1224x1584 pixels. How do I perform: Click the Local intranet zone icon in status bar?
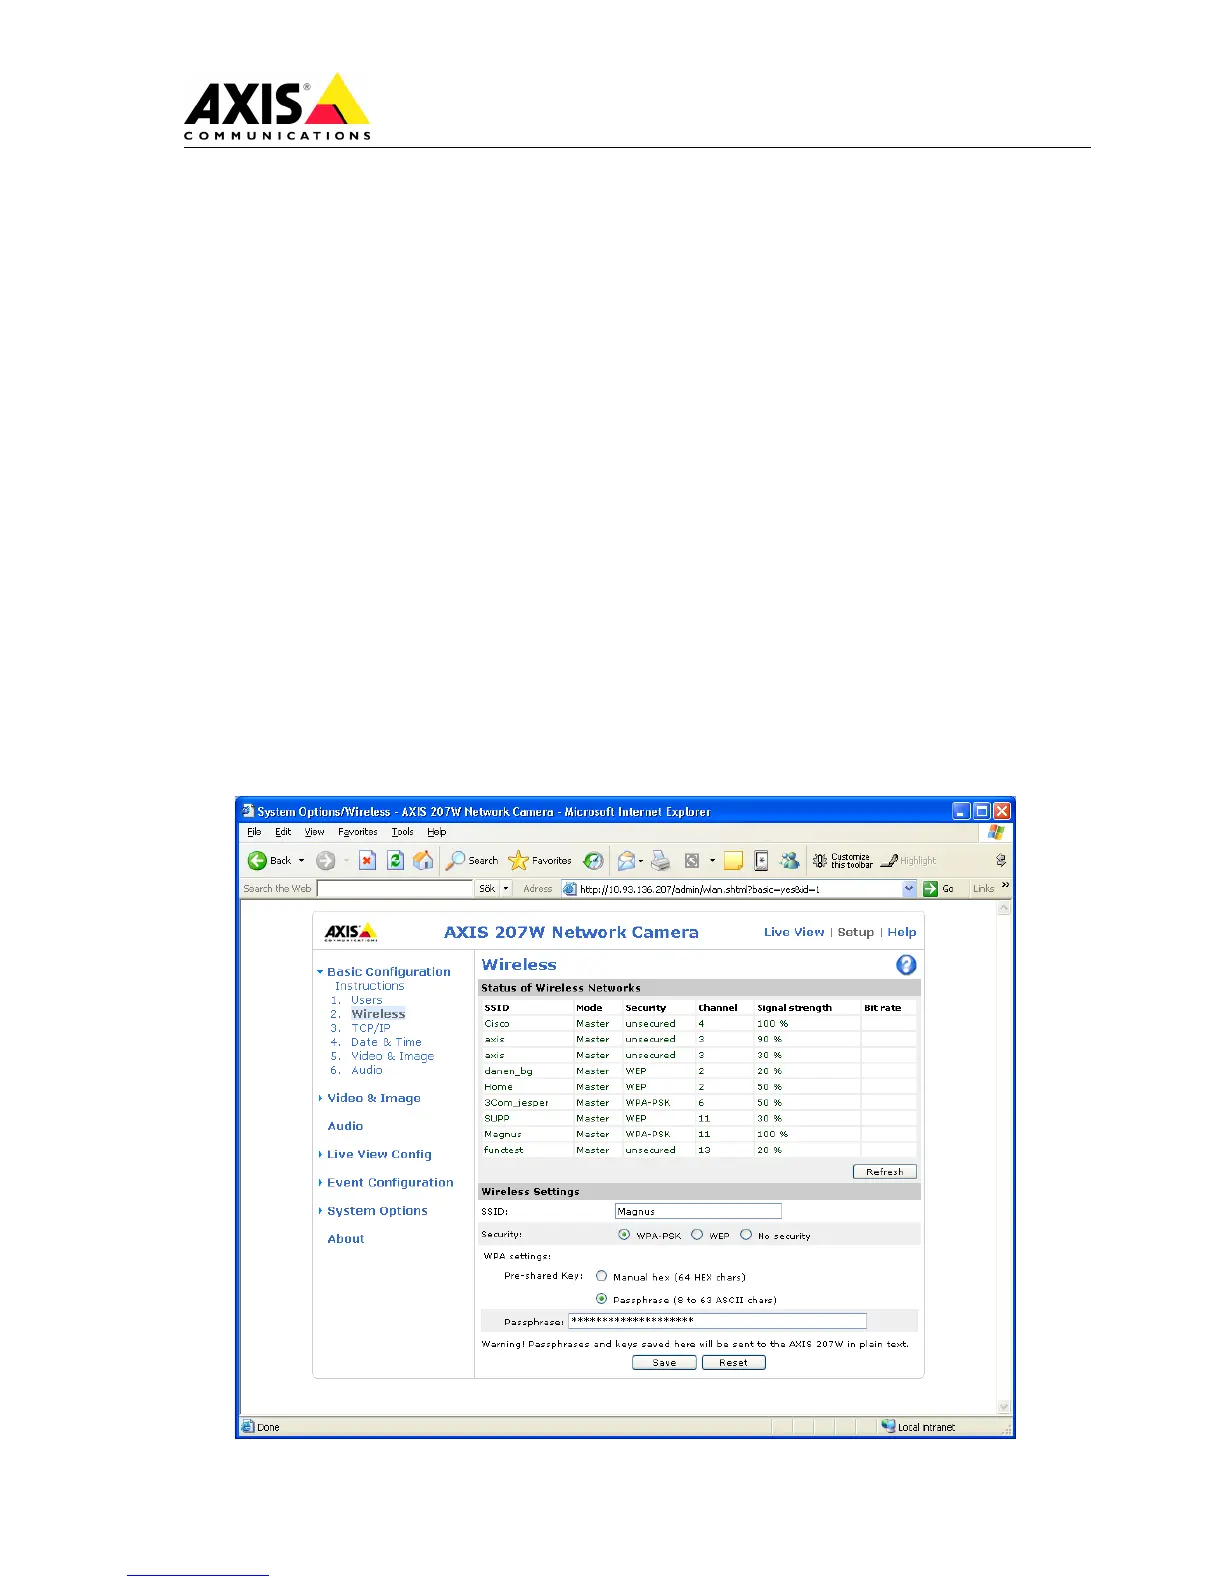pos(888,1426)
